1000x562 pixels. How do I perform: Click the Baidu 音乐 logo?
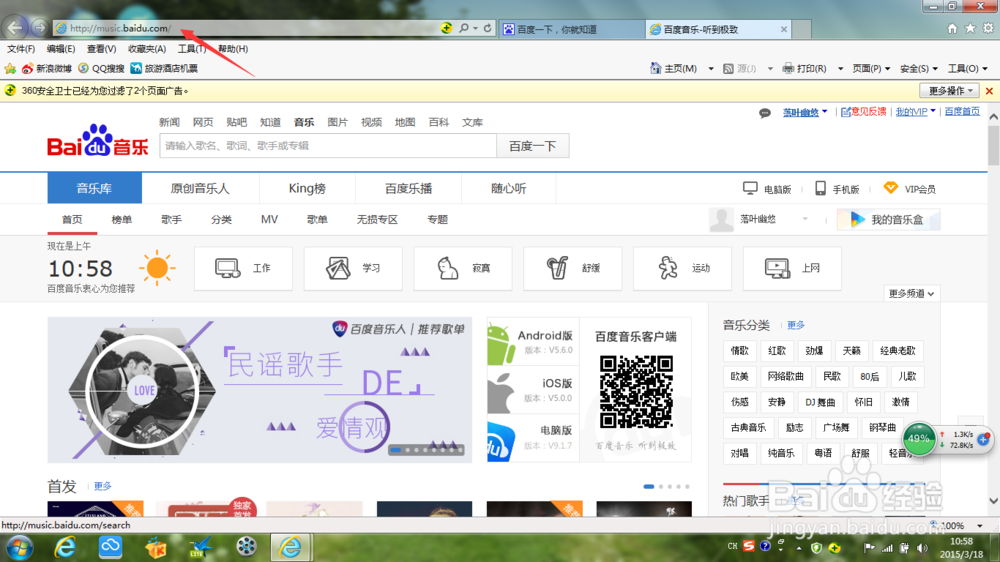pyautogui.click(x=98, y=141)
